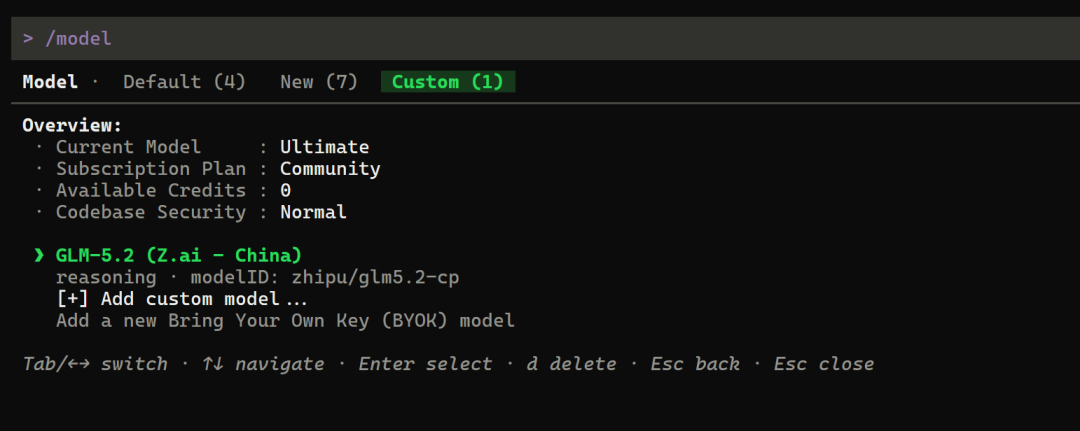Click the Model heading label
Image resolution: width=1080 pixels, height=431 pixels.
pyautogui.click(x=50, y=82)
